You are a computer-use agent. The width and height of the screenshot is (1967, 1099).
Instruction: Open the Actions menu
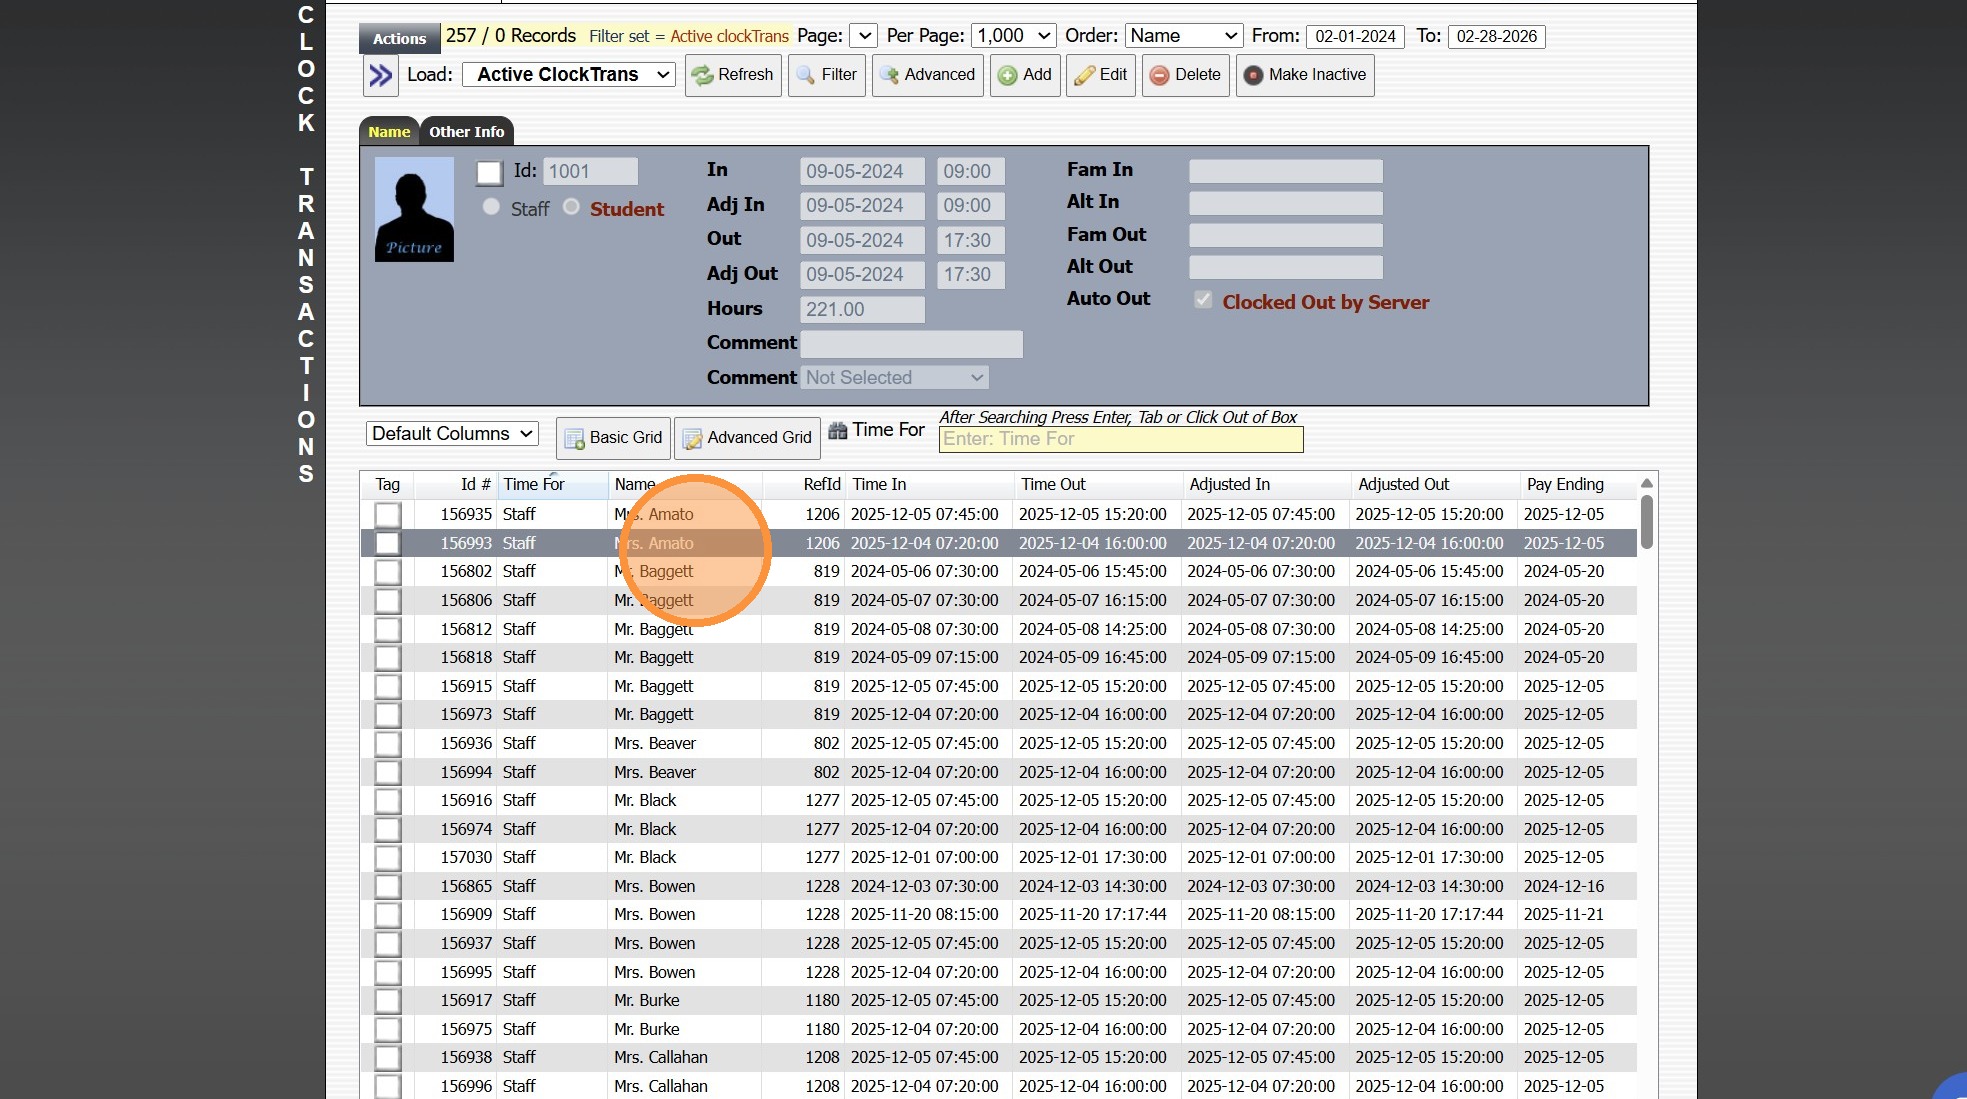[399, 39]
